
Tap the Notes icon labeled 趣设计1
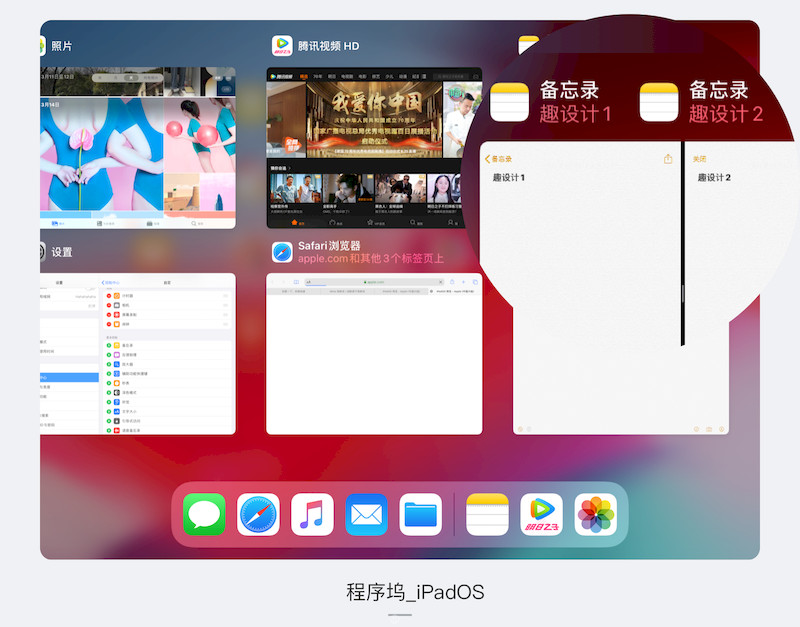click(509, 102)
